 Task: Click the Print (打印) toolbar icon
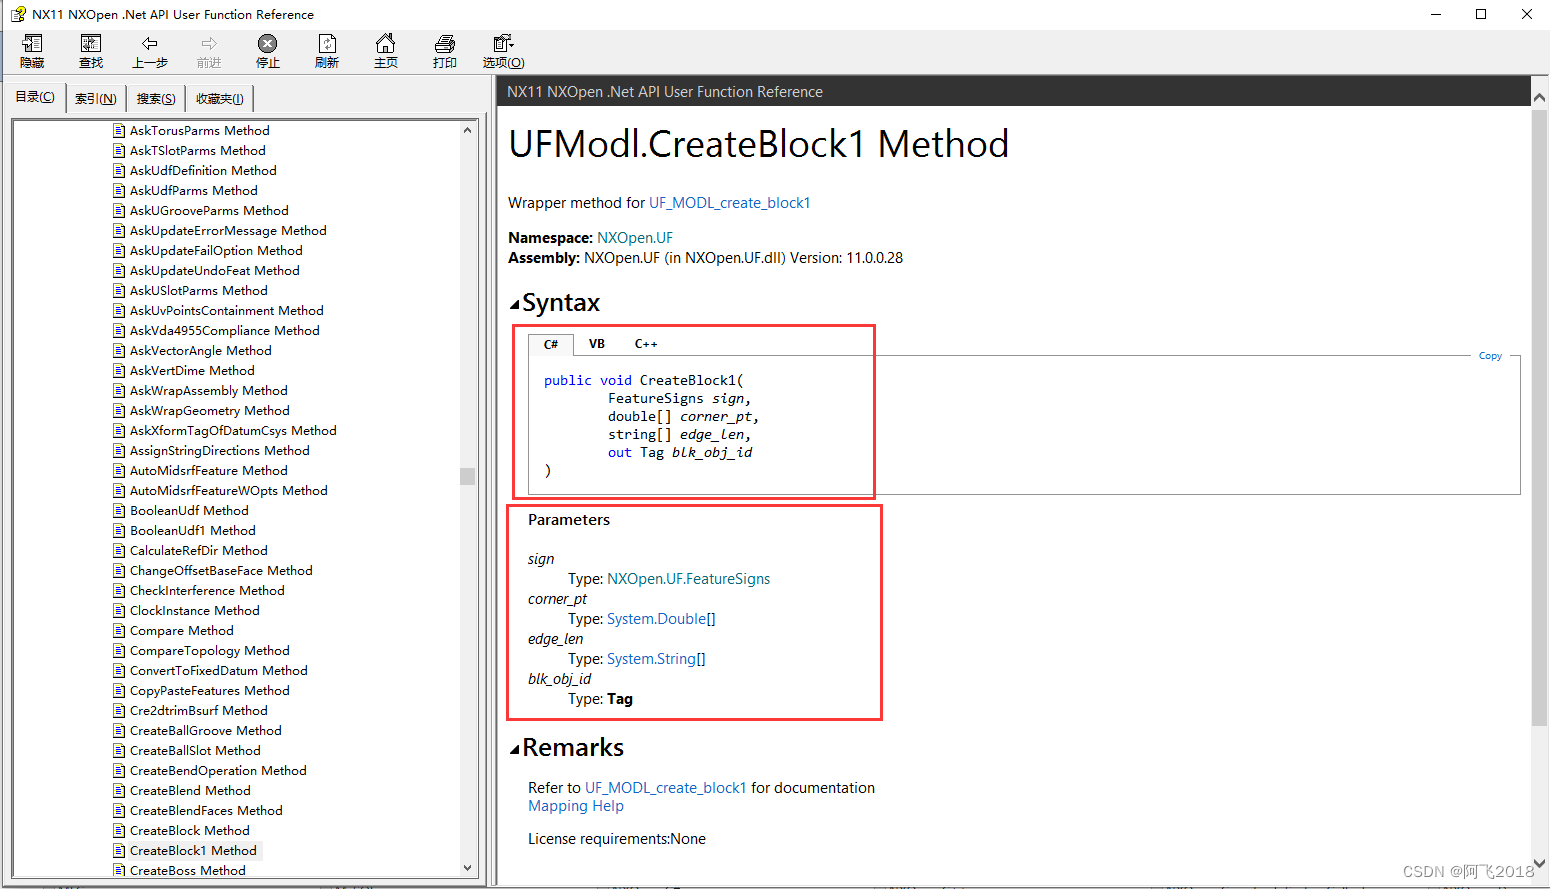coord(445,51)
